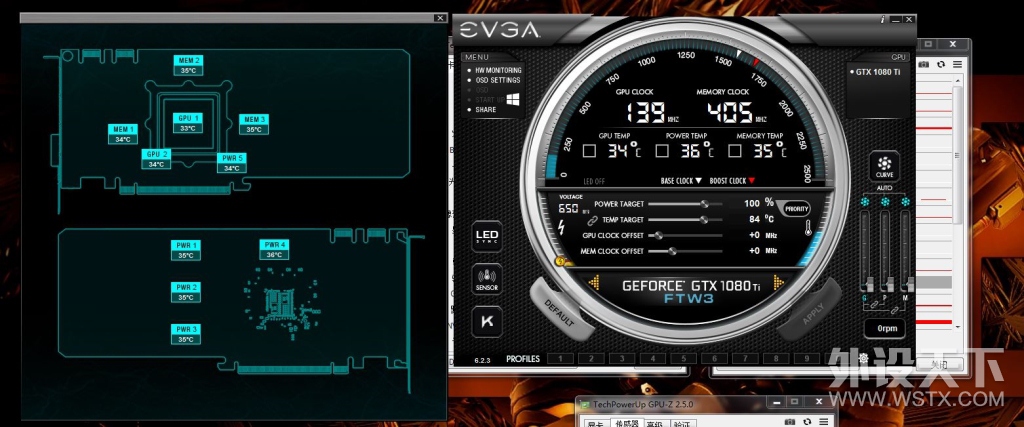
Task: Select profile slot 1
Action: pos(560,358)
